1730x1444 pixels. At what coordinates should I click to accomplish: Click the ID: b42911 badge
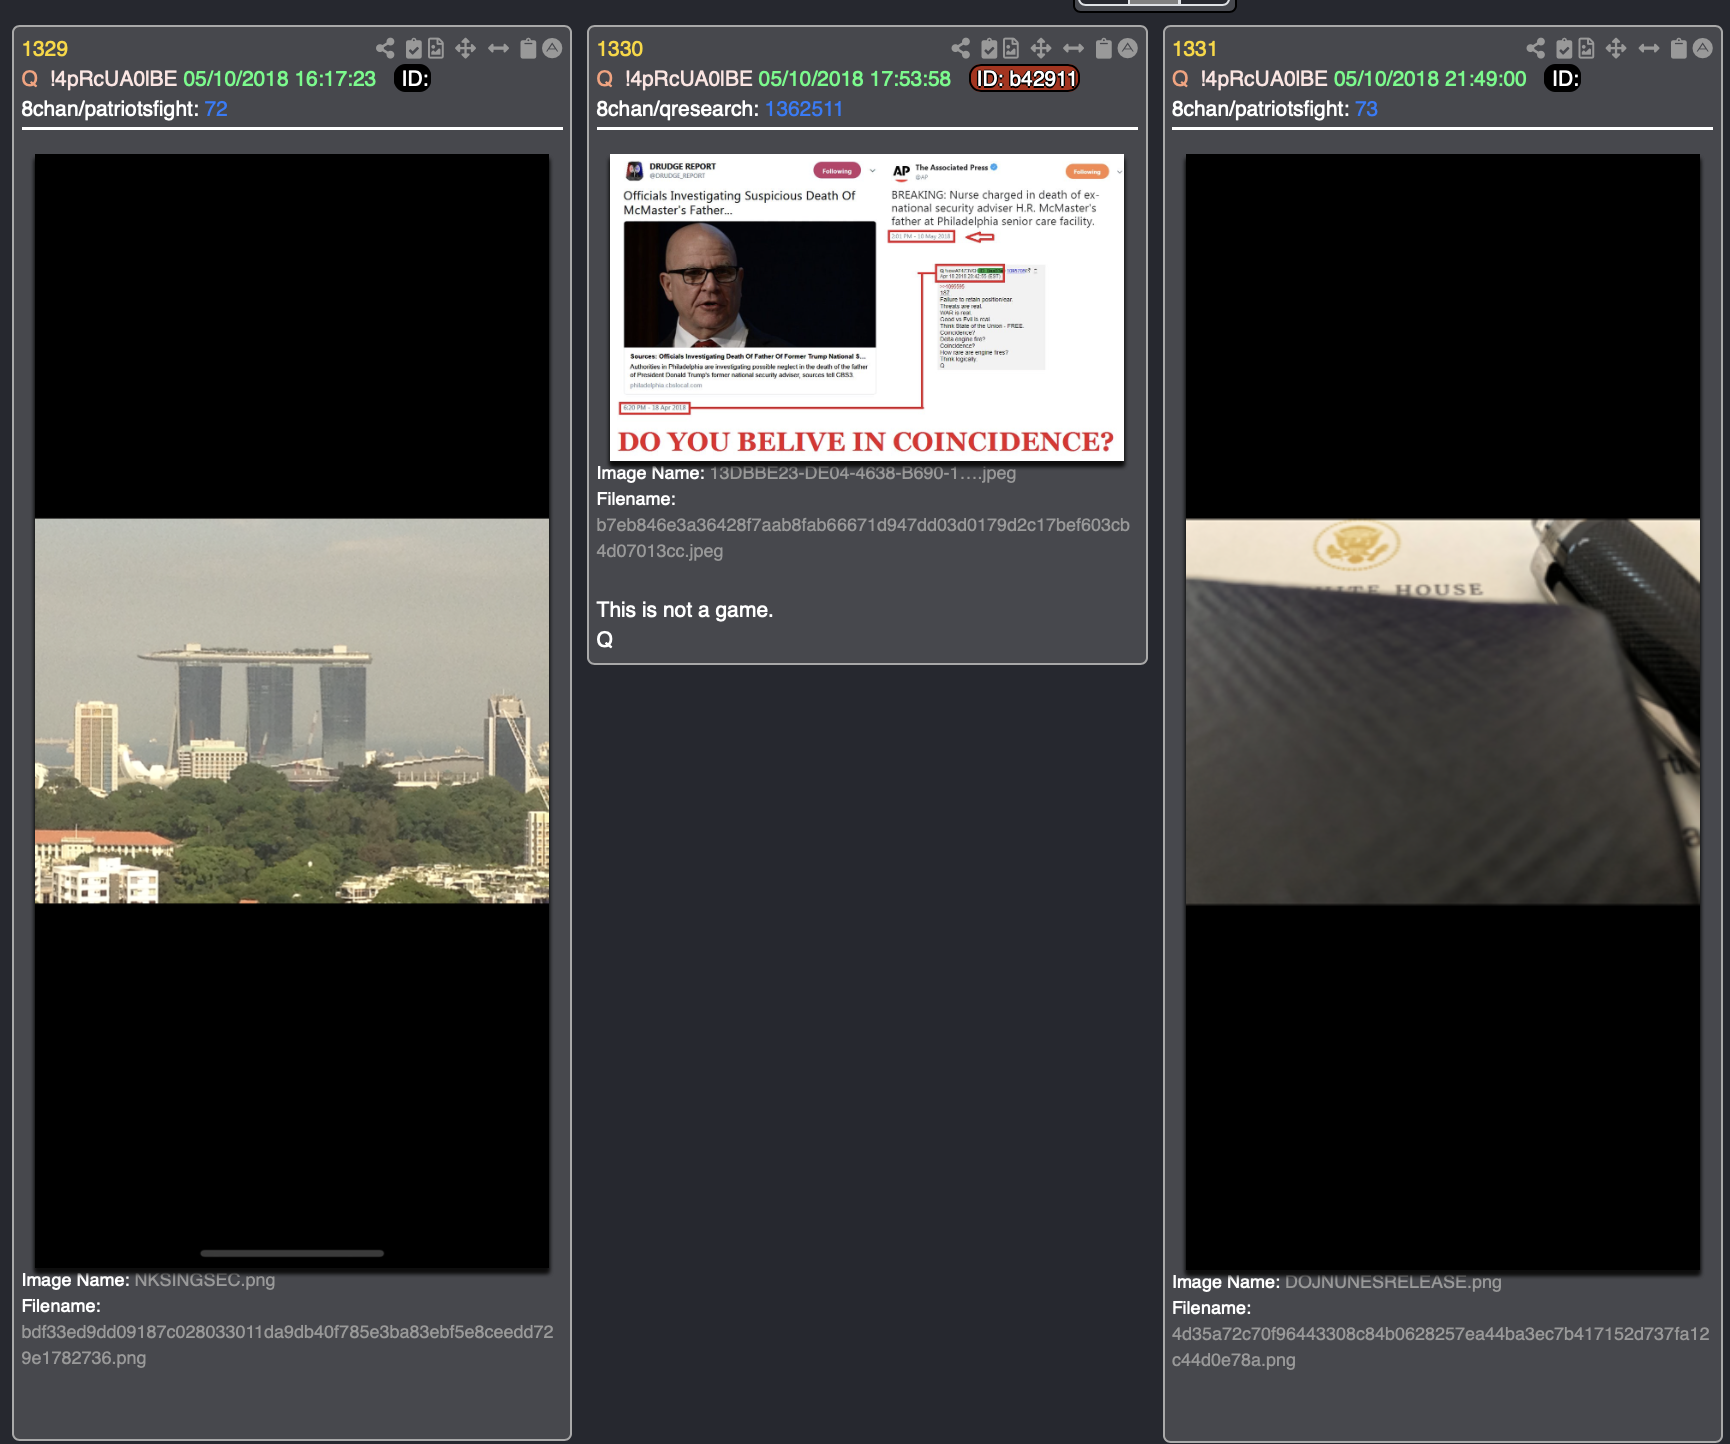1025,79
